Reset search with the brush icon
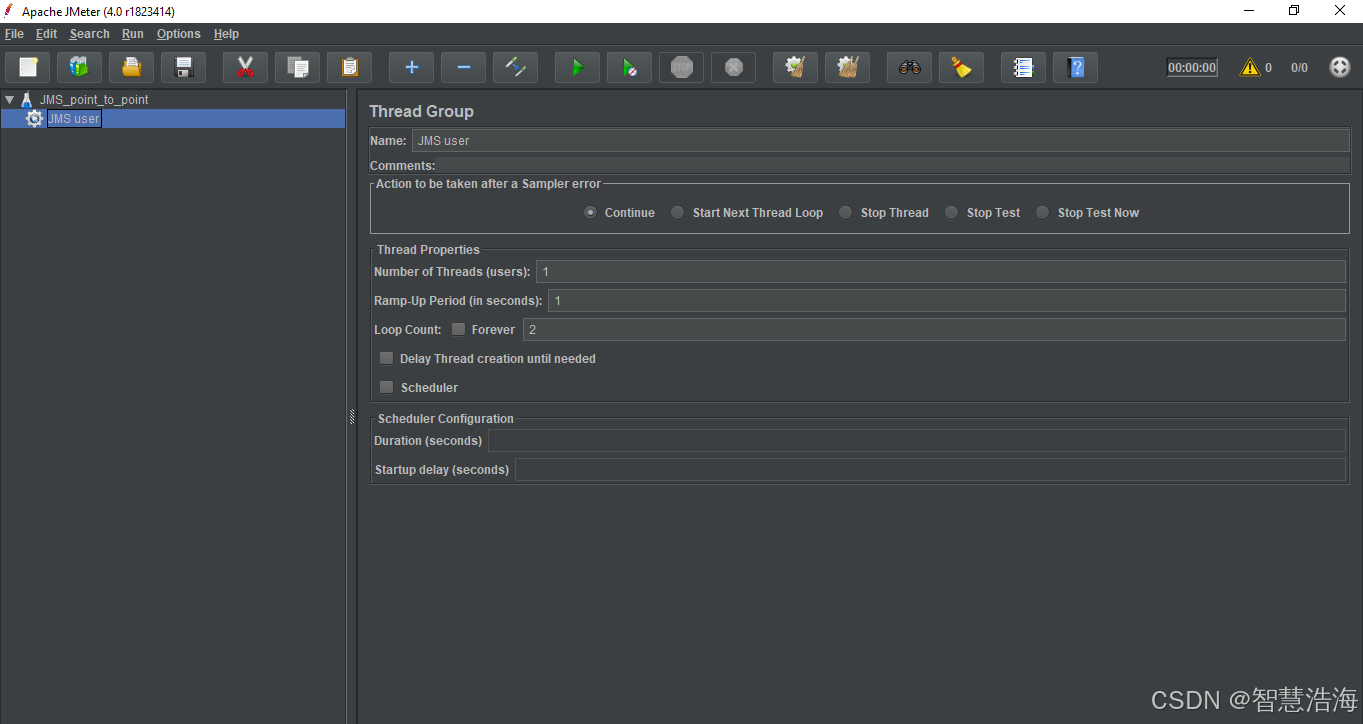 click(x=961, y=67)
